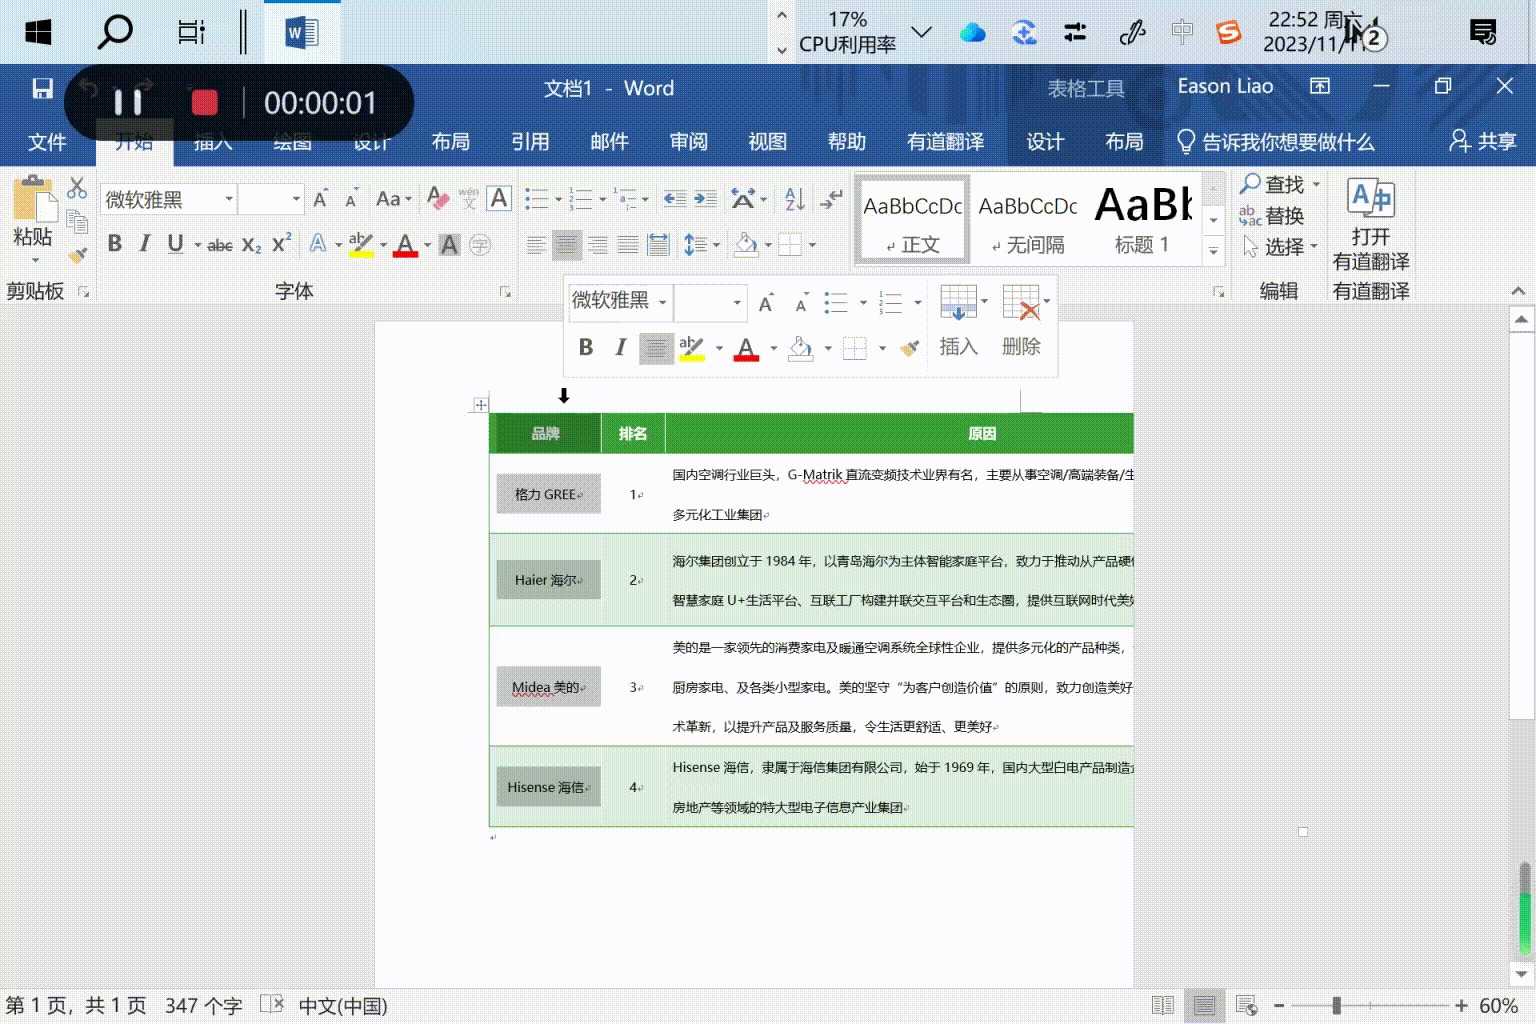The image size is (1536, 1024).
Task: Click the Clear Formatting eraser icon
Action: click(x=437, y=198)
